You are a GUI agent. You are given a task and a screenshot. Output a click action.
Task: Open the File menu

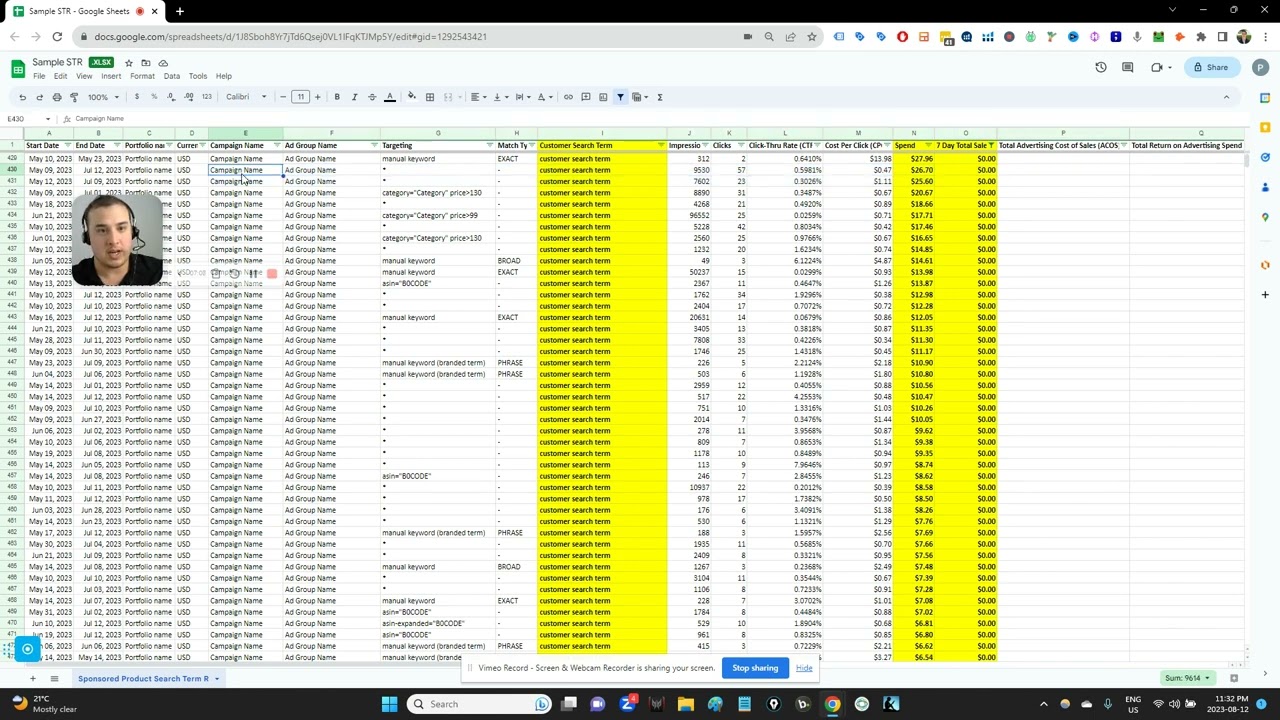point(38,76)
